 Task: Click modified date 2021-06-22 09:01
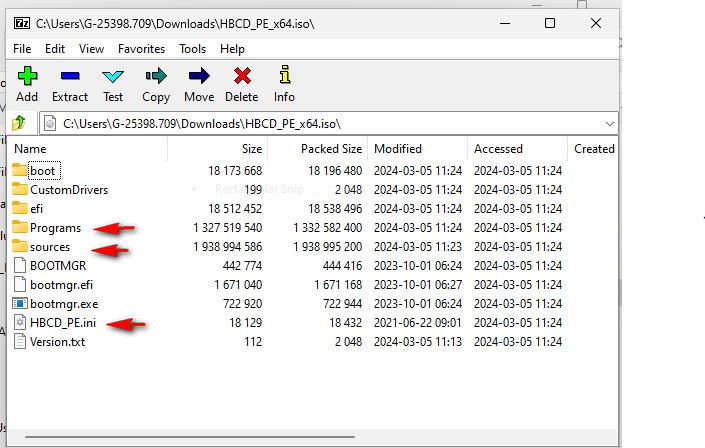(418, 323)
